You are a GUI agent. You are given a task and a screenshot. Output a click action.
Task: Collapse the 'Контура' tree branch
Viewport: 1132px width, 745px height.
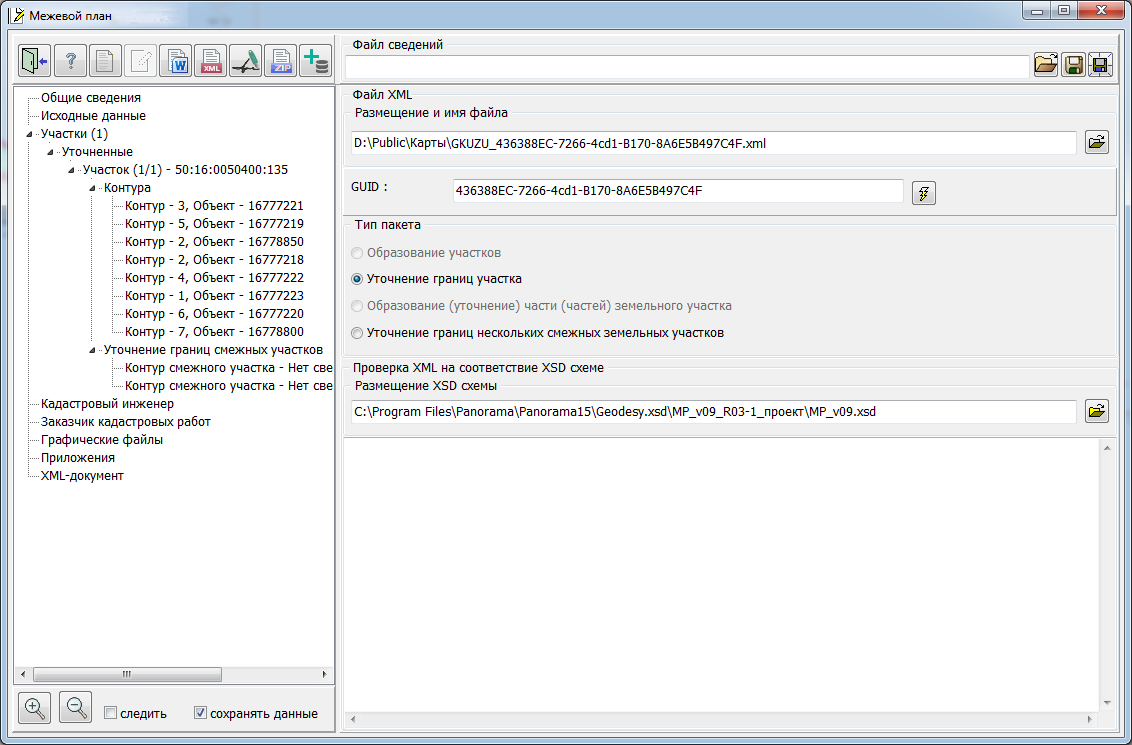tap(93, 188)
